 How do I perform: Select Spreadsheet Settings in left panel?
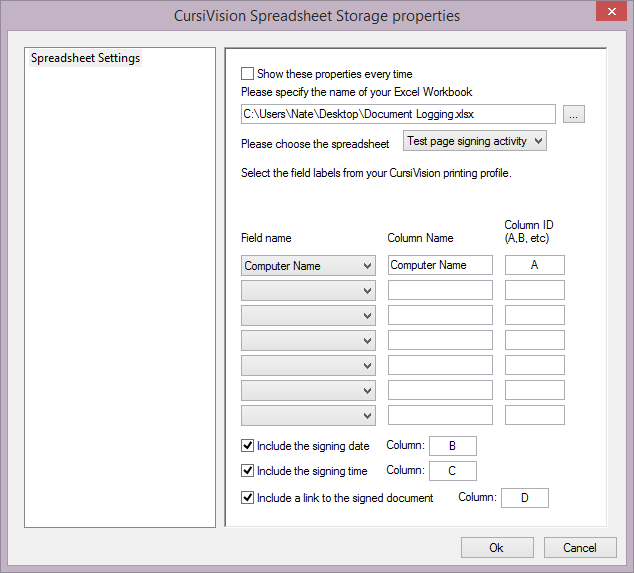pyautogui.click(x=86, y=58)
